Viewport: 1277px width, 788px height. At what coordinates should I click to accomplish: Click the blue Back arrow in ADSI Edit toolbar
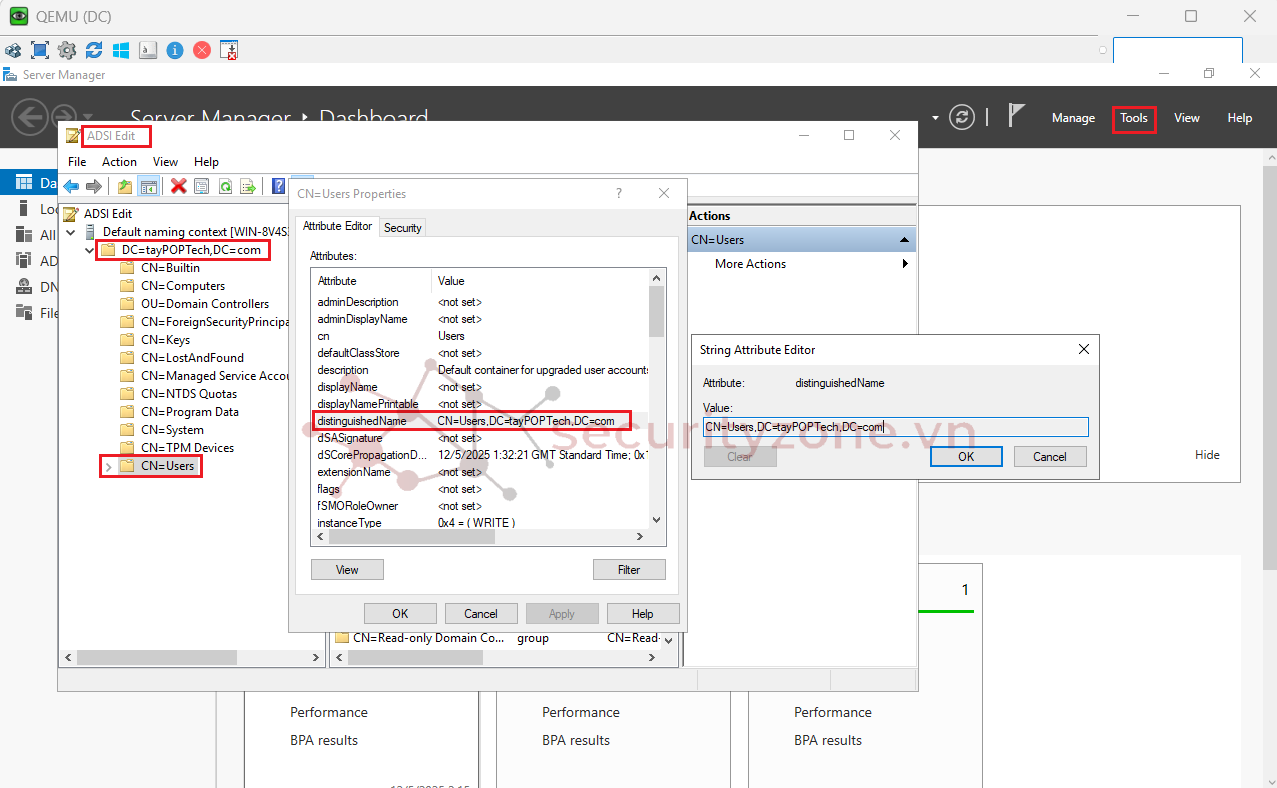71,186
